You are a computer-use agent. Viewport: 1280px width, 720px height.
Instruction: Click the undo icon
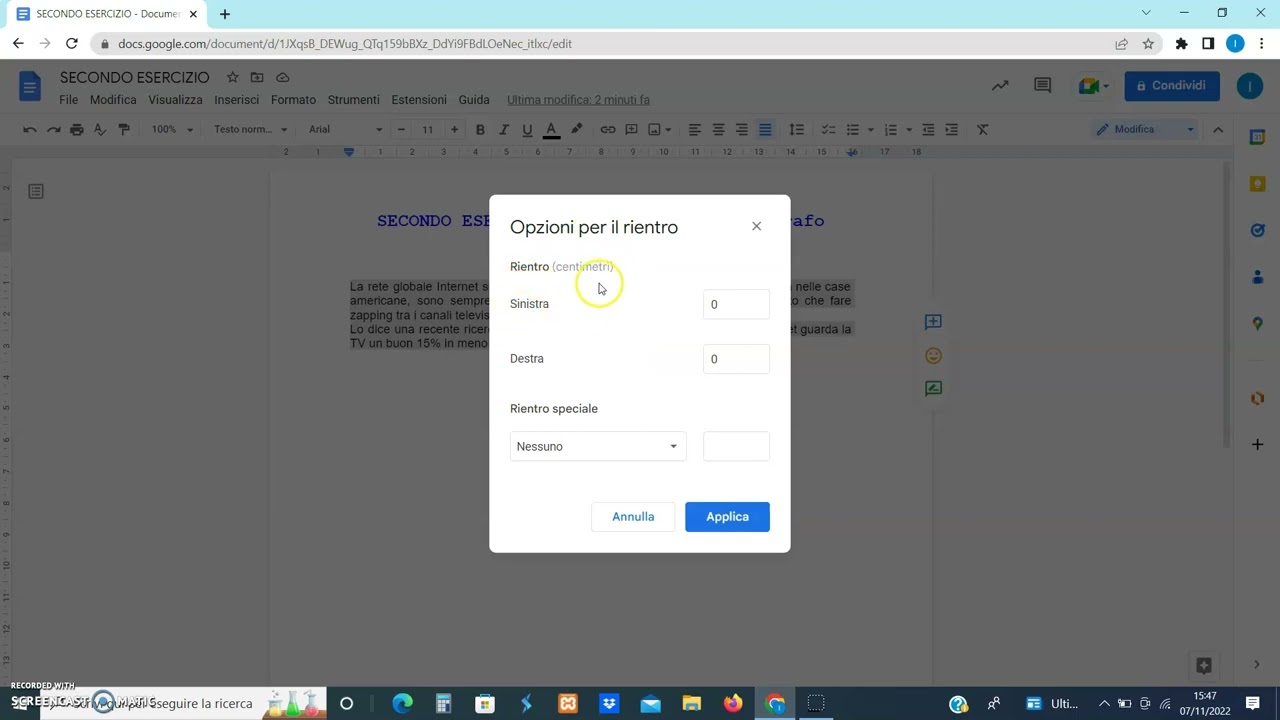(30, 129)
